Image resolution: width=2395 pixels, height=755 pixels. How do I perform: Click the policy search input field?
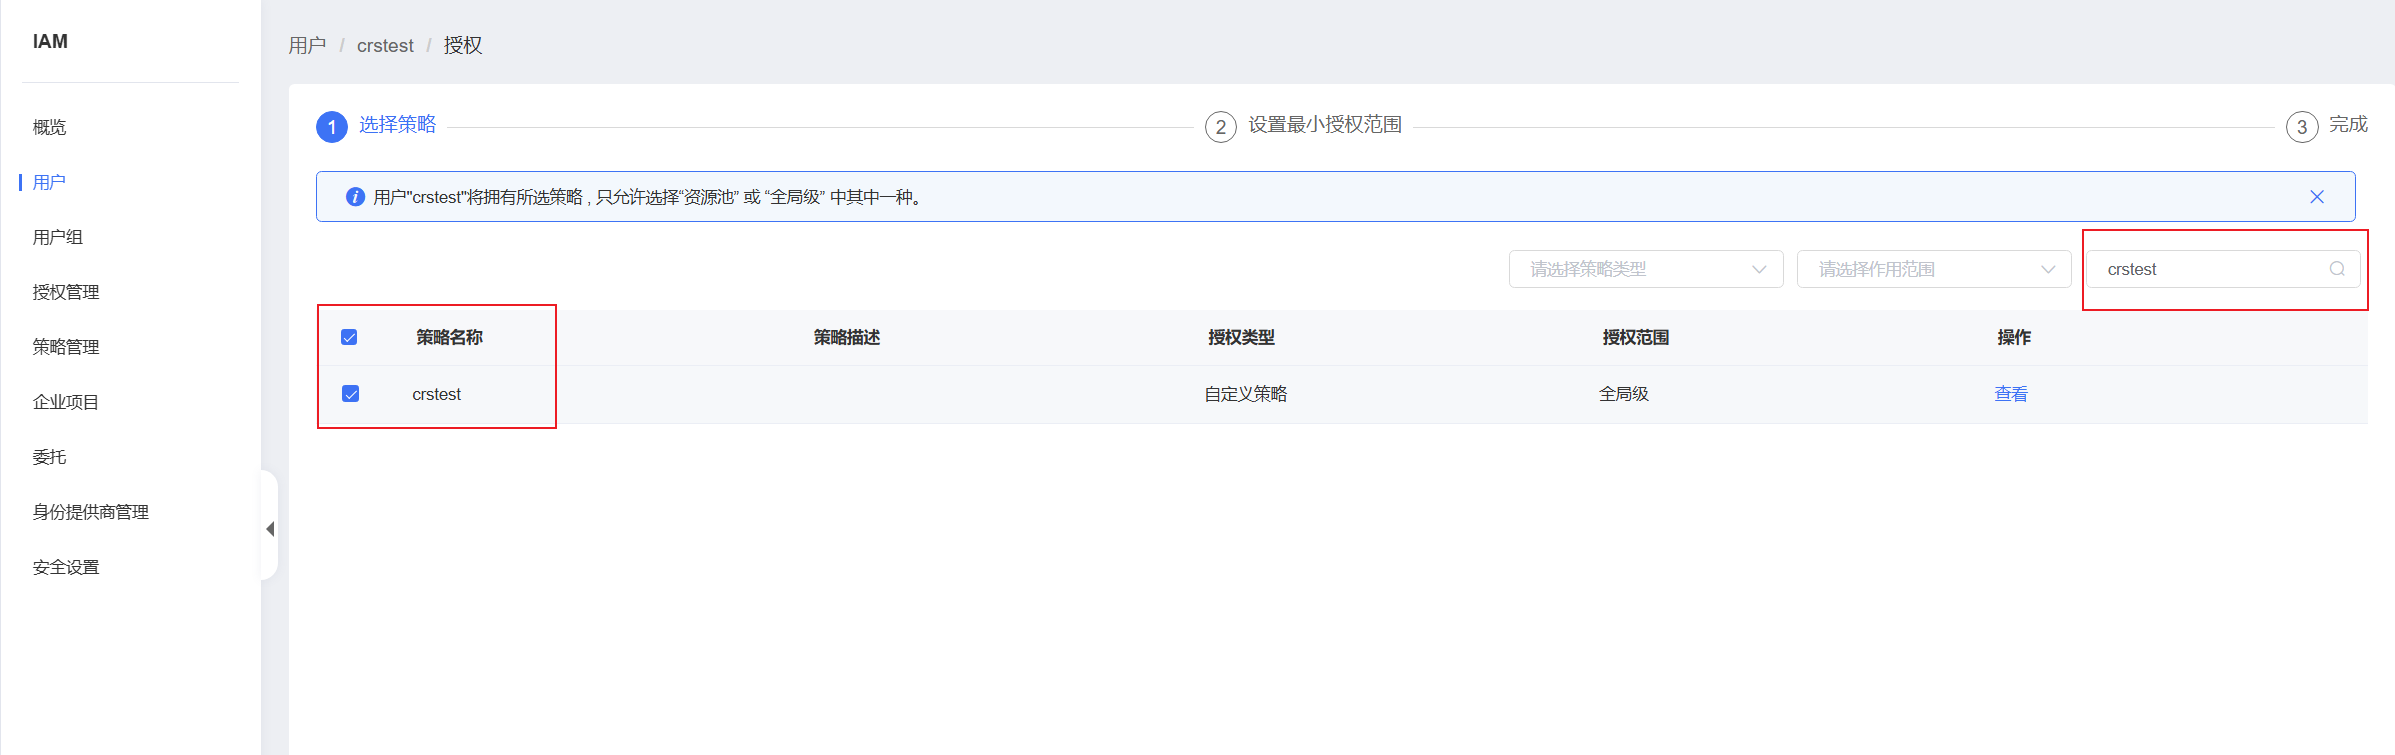pyautogui.click(x=2210, y=269)
